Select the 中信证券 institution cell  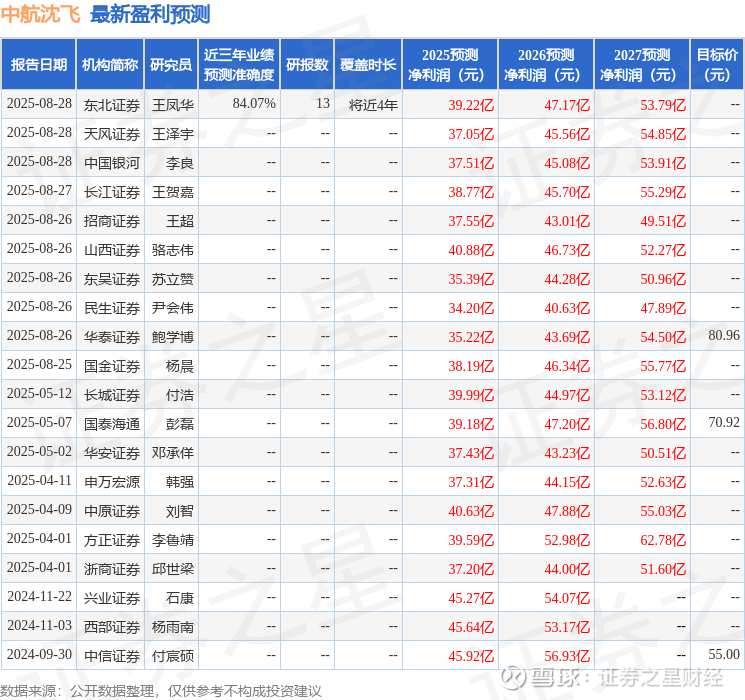click(x=112, y=656)
